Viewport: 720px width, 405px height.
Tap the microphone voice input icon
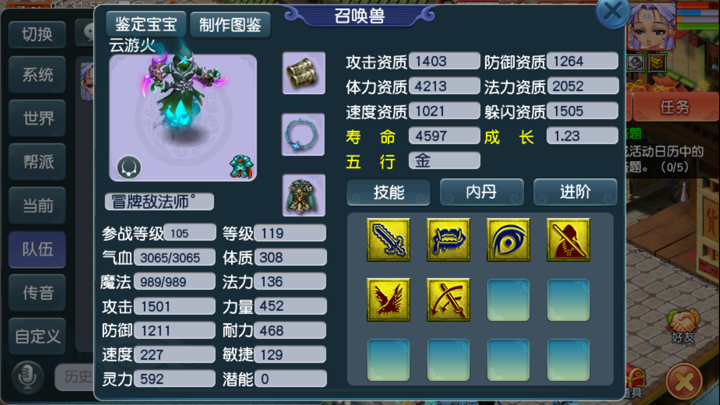click(x=28, y=377)
